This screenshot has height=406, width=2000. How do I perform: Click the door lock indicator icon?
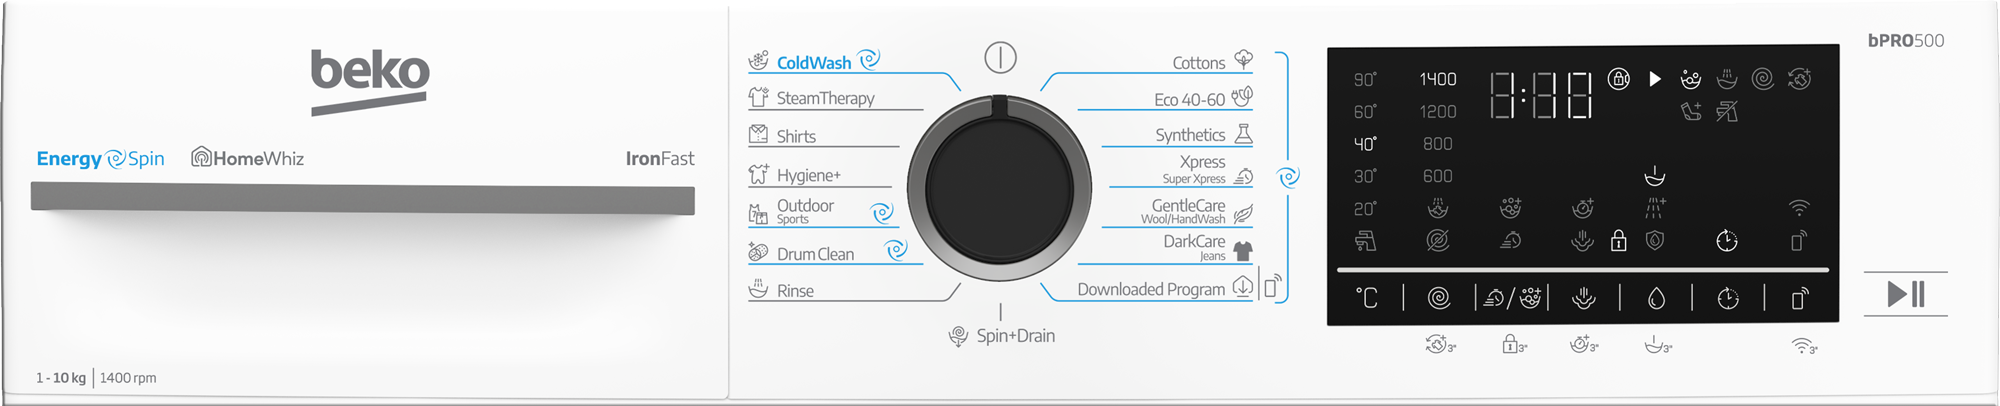tap(1619, 79)
